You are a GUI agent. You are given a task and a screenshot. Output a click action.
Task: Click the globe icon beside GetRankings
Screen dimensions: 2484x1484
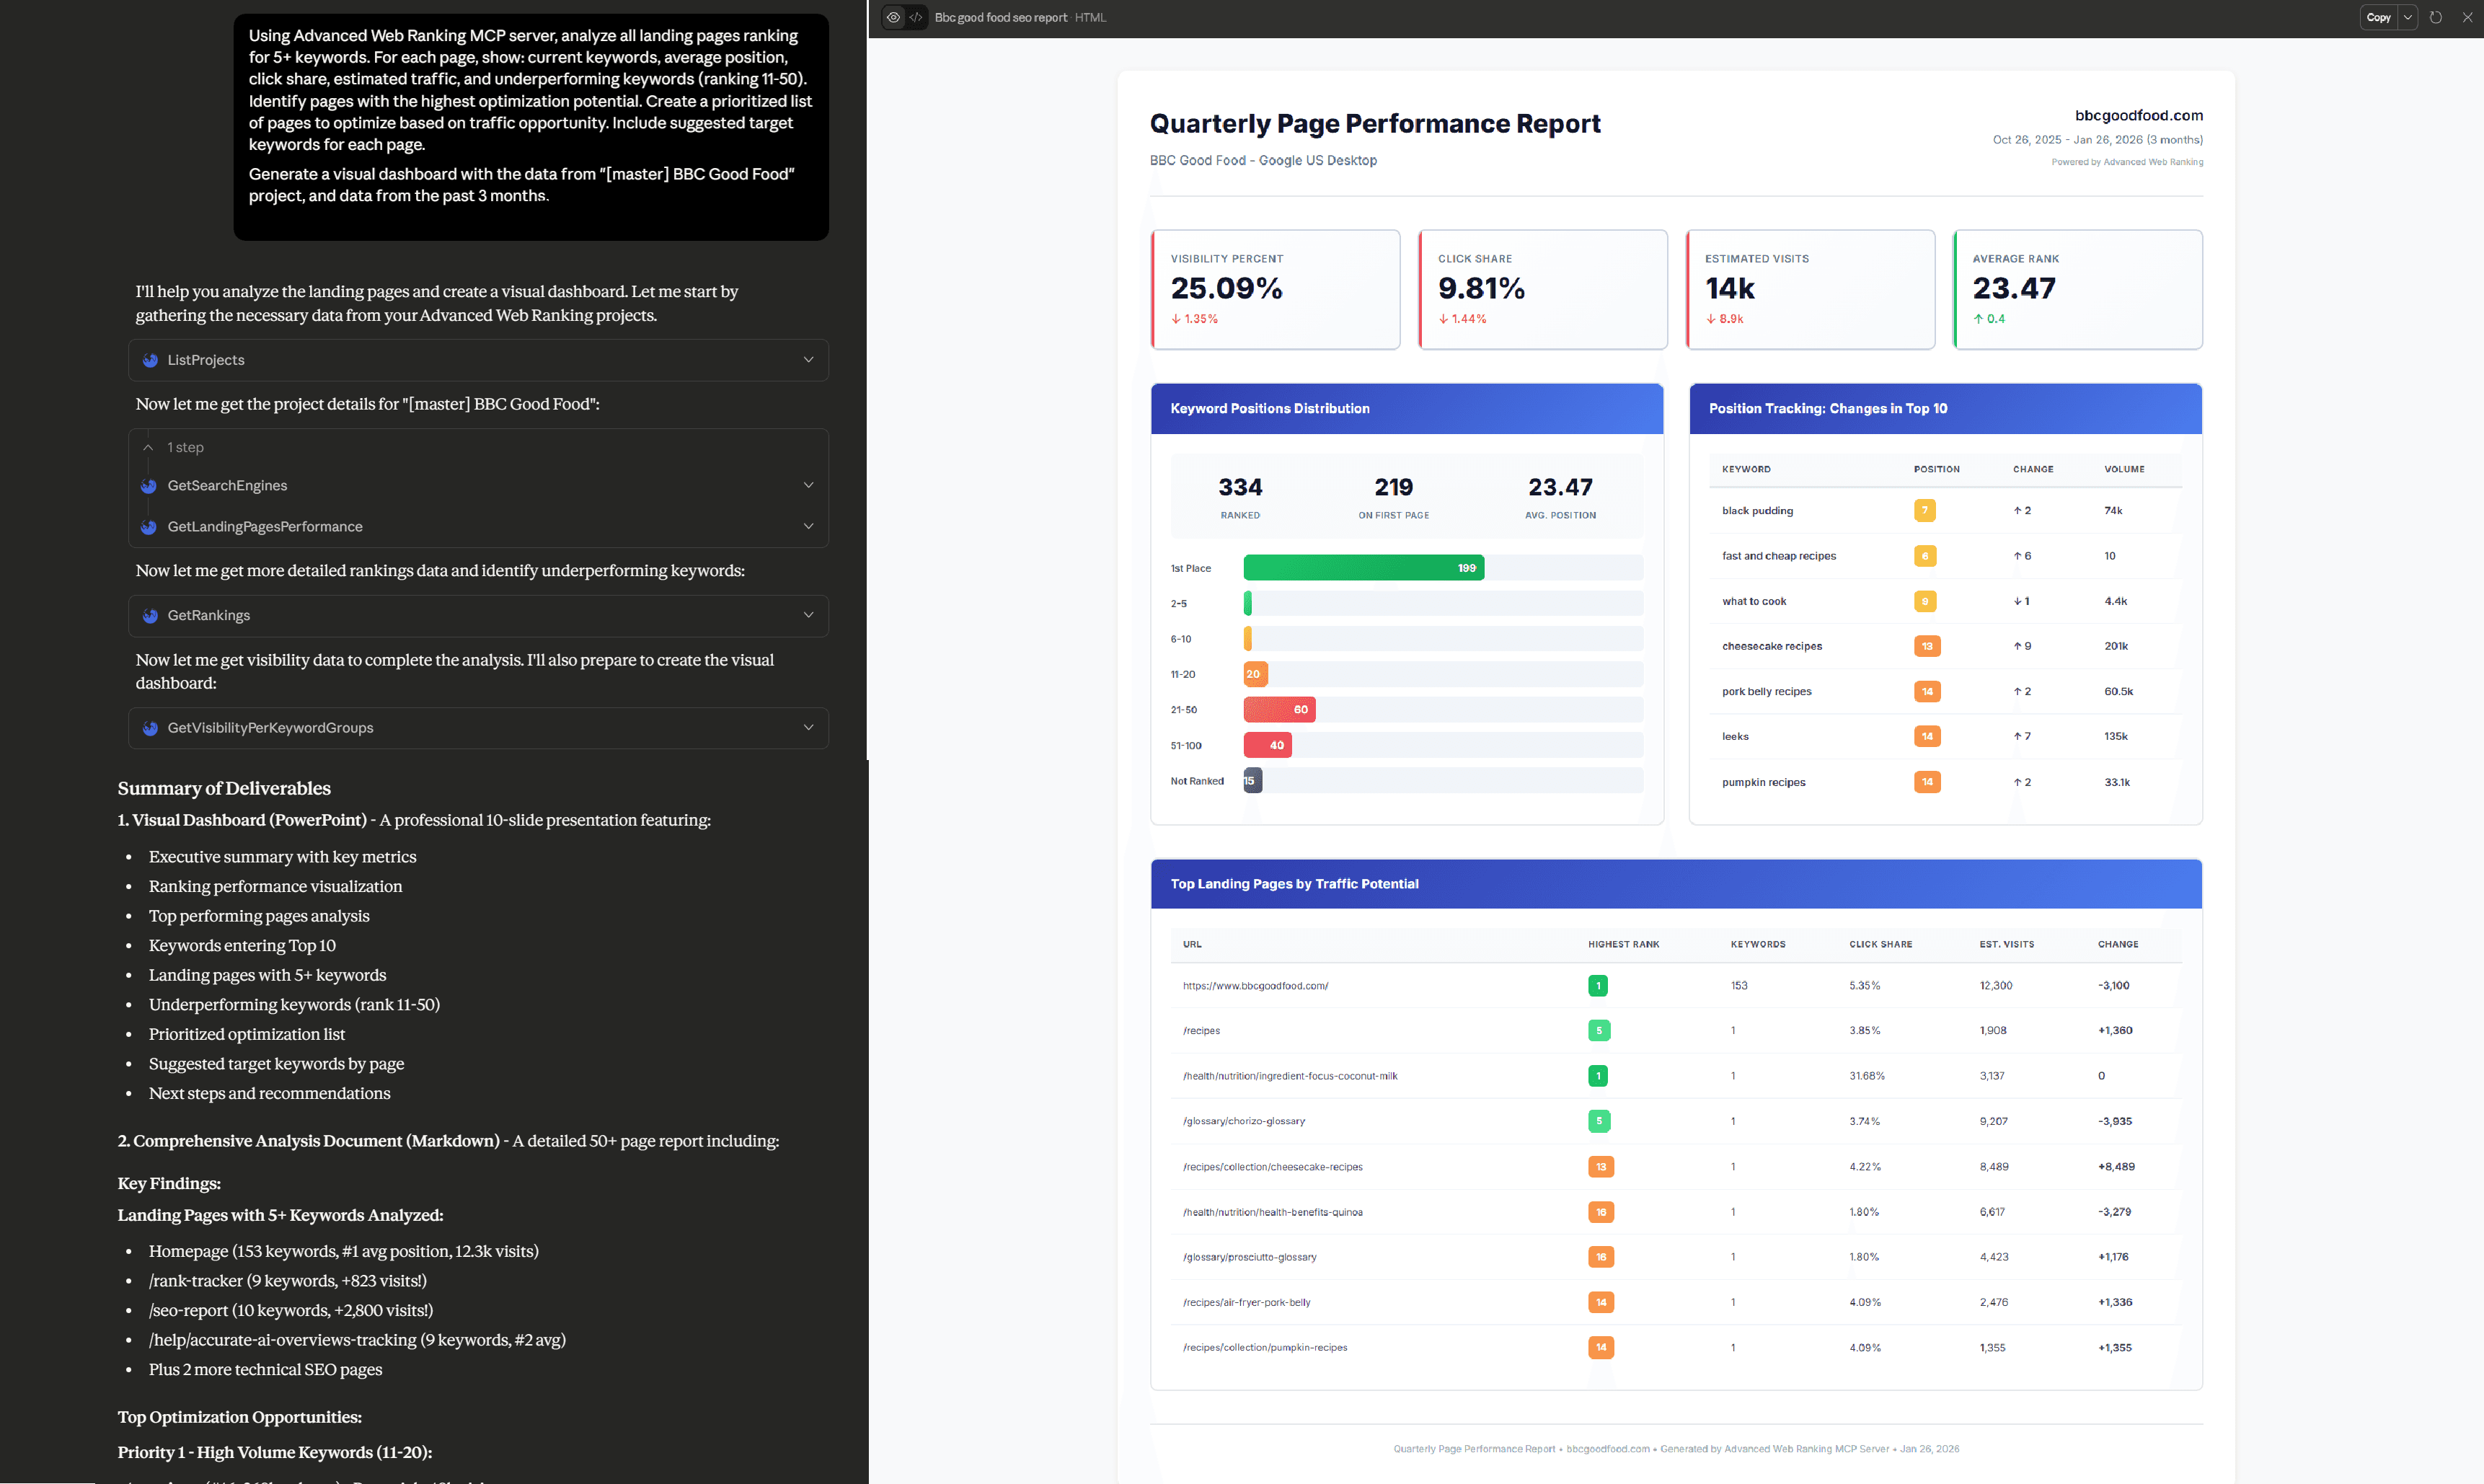(x=150, y=616)
